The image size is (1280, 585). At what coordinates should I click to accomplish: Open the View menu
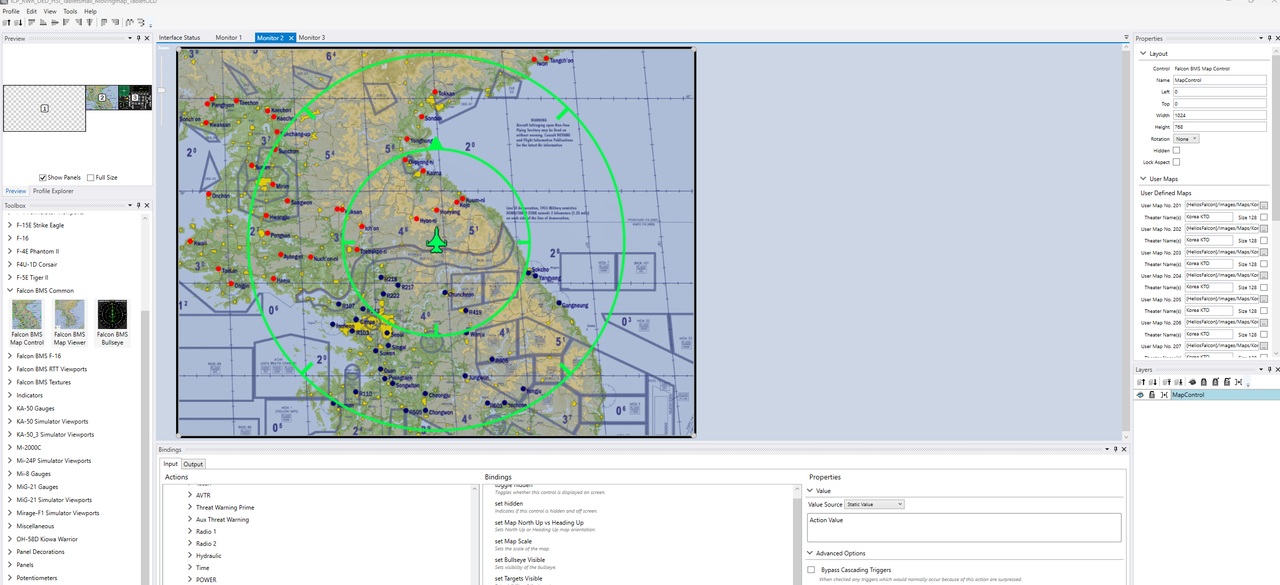50,11
